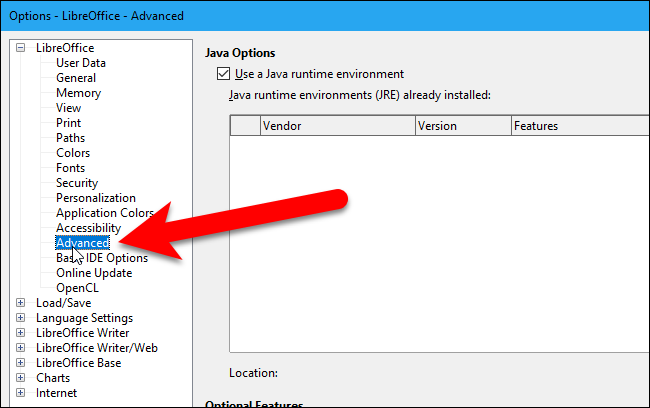The image size is (650, 408).
Task: Expand the Load/Save tree node
Action: [x=20, y=303]
